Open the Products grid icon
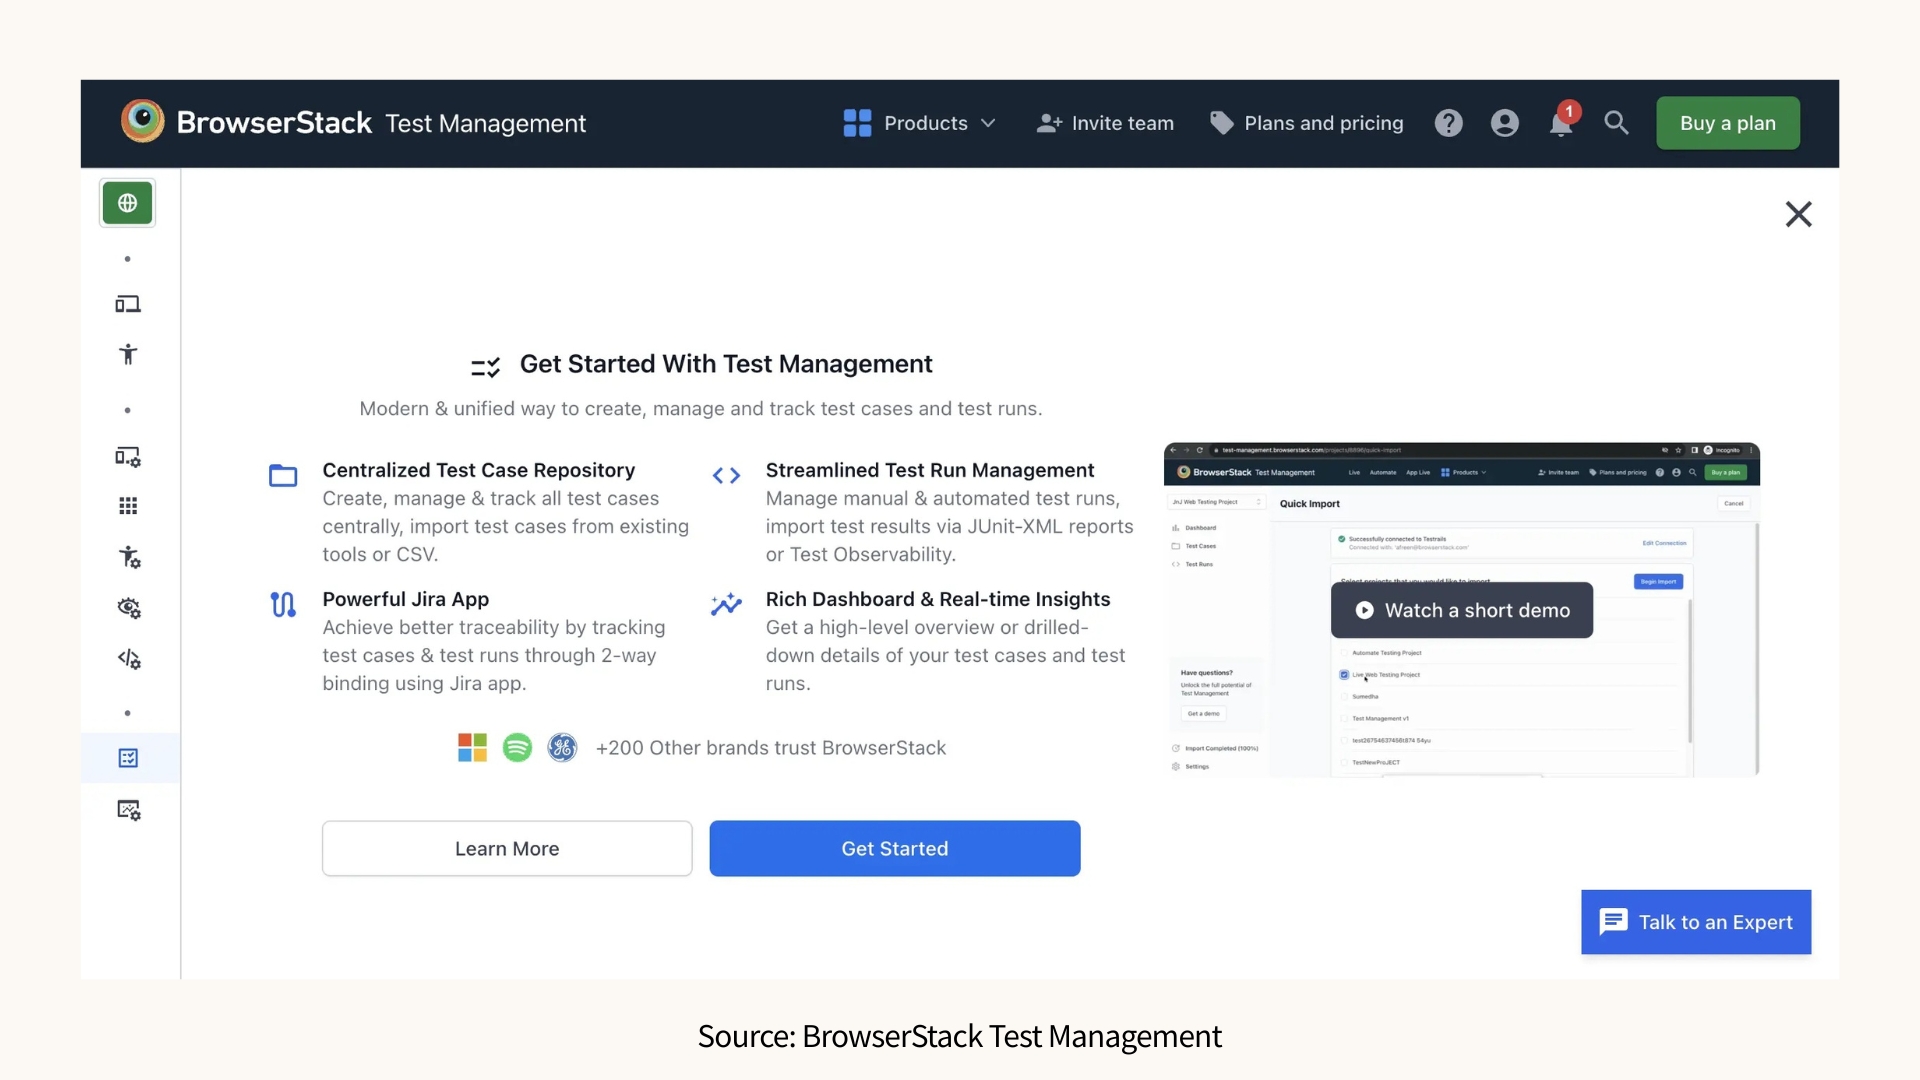Screen dimensions: 1920x1080 (857, 123)
